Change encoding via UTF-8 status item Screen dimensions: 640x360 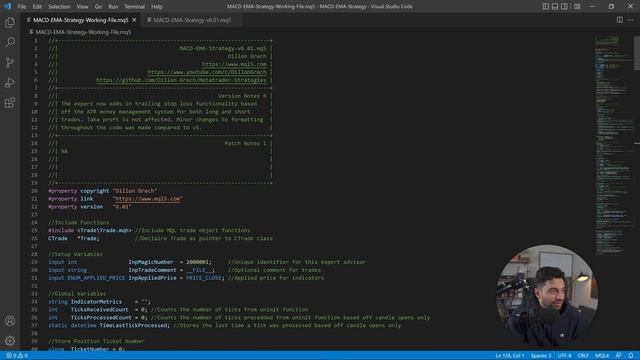coord(564,356)
